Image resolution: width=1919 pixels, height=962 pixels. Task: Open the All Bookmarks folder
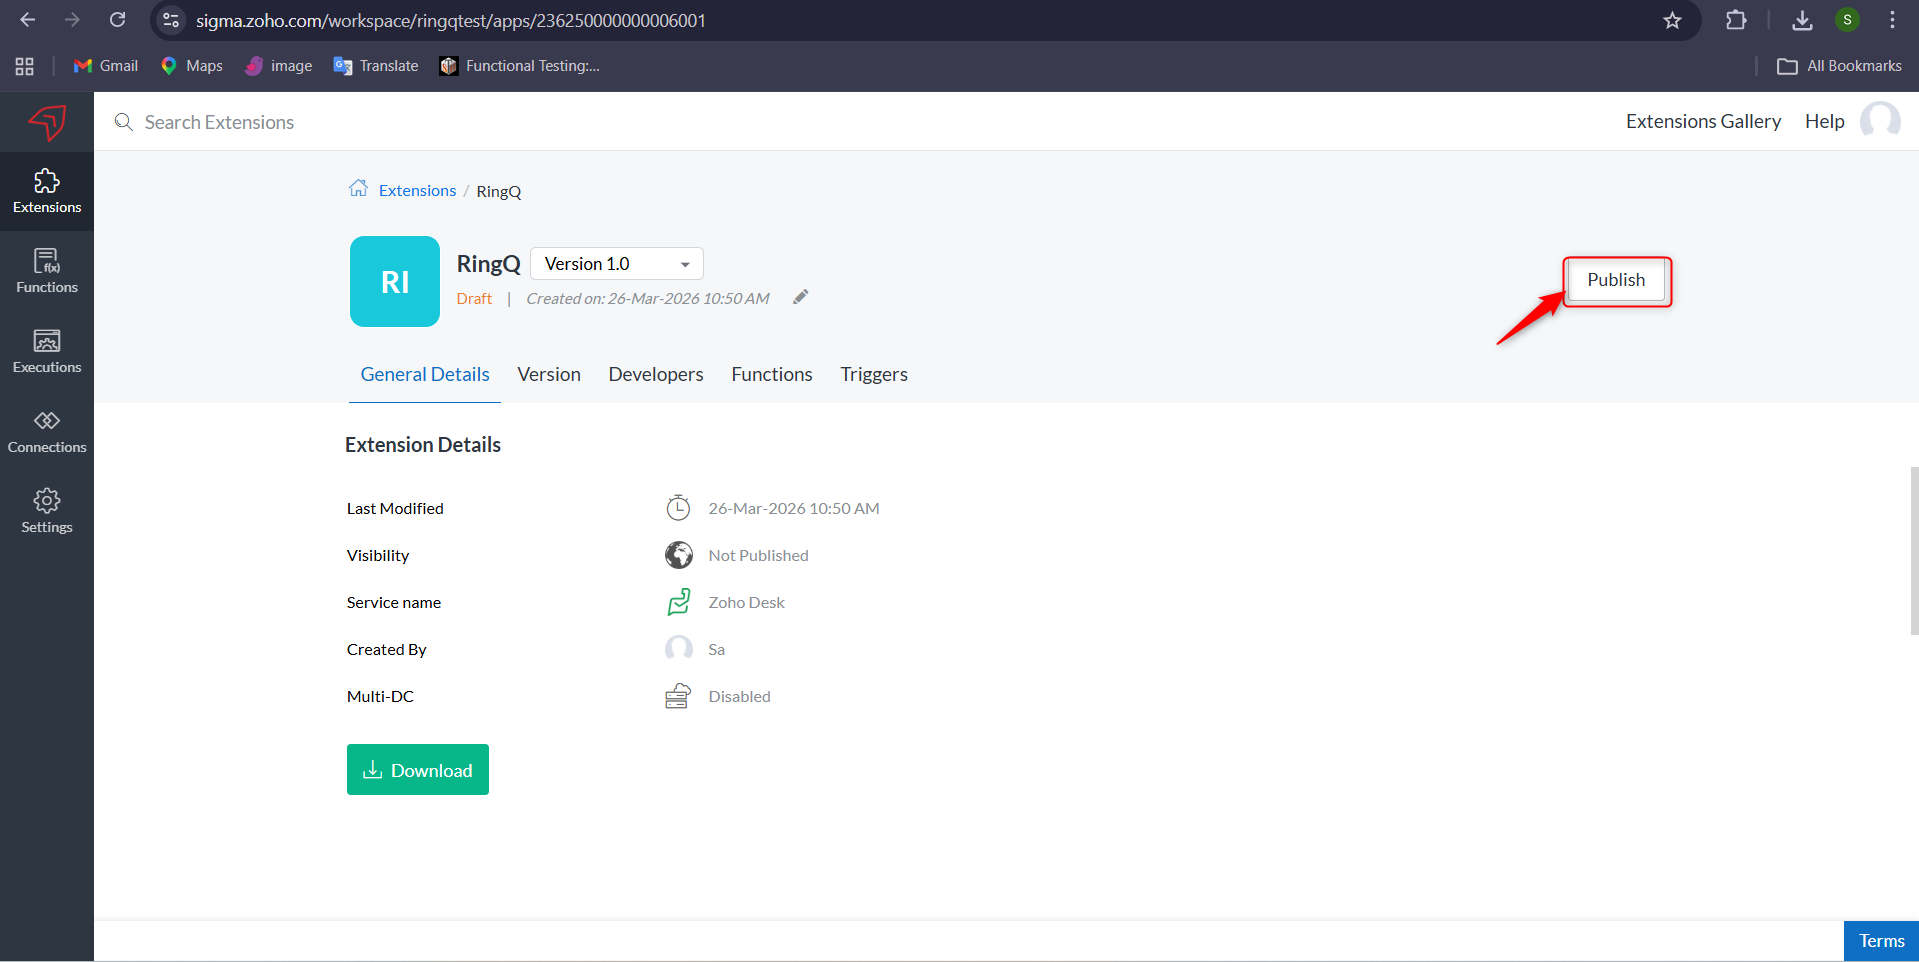1839,66
